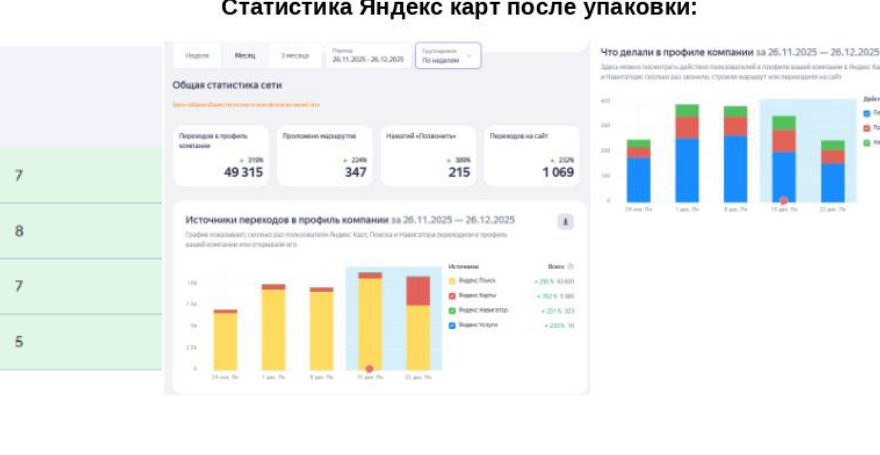Open the info icon beside Всего

(571, 267)
